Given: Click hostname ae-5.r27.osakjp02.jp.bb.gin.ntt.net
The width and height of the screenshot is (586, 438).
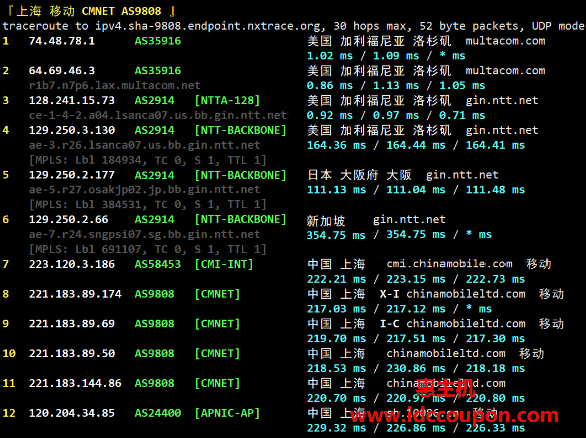Looking at the screenshot, I should 144,189.
